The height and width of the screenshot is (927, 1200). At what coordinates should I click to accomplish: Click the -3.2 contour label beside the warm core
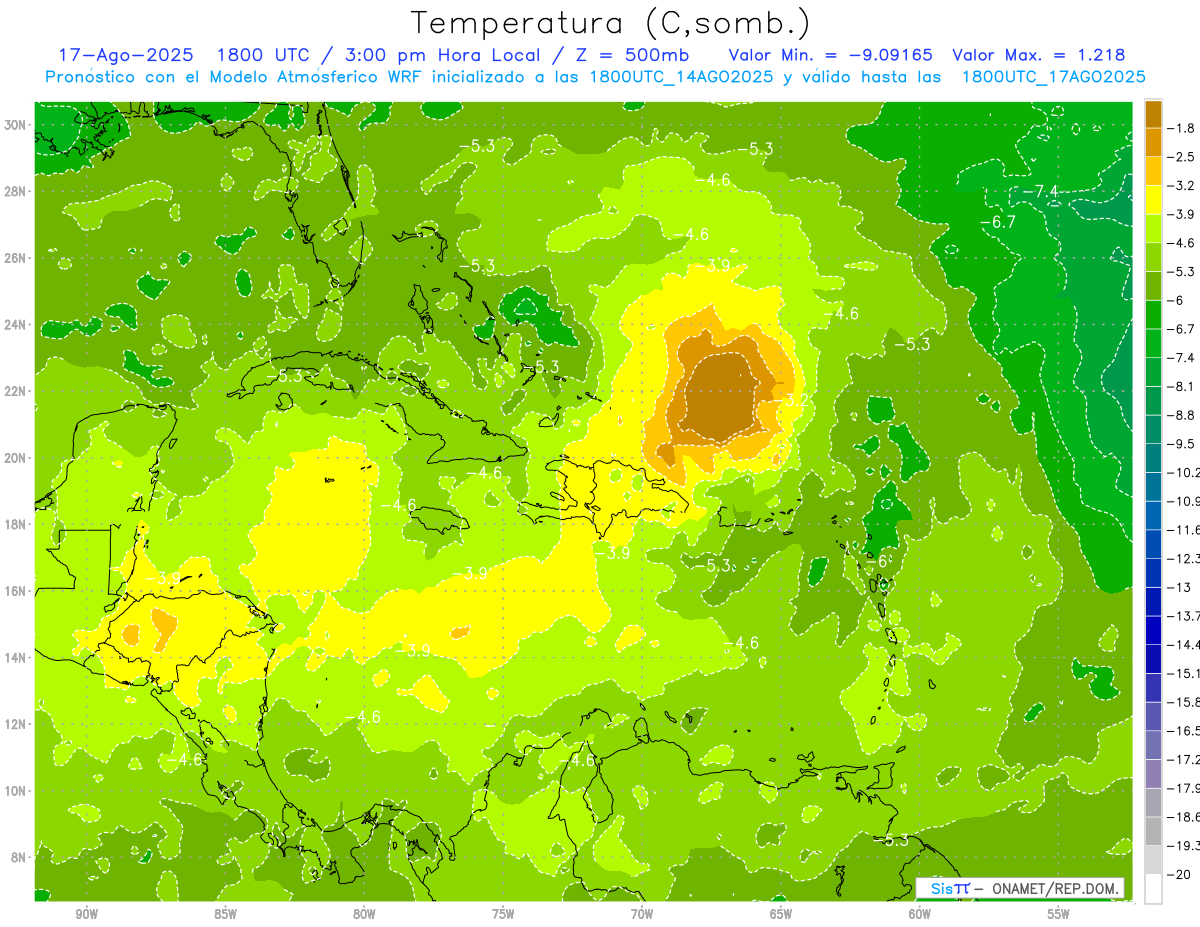793,399
